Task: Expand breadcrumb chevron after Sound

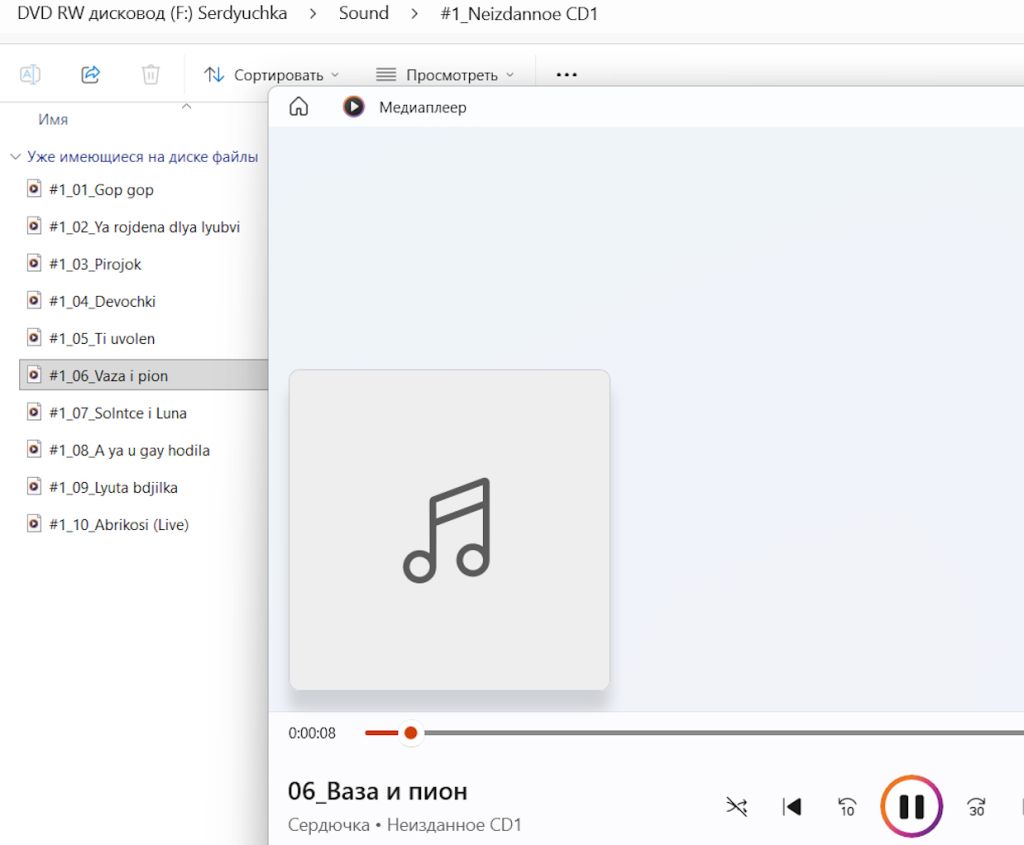Action: coord(415,14)
